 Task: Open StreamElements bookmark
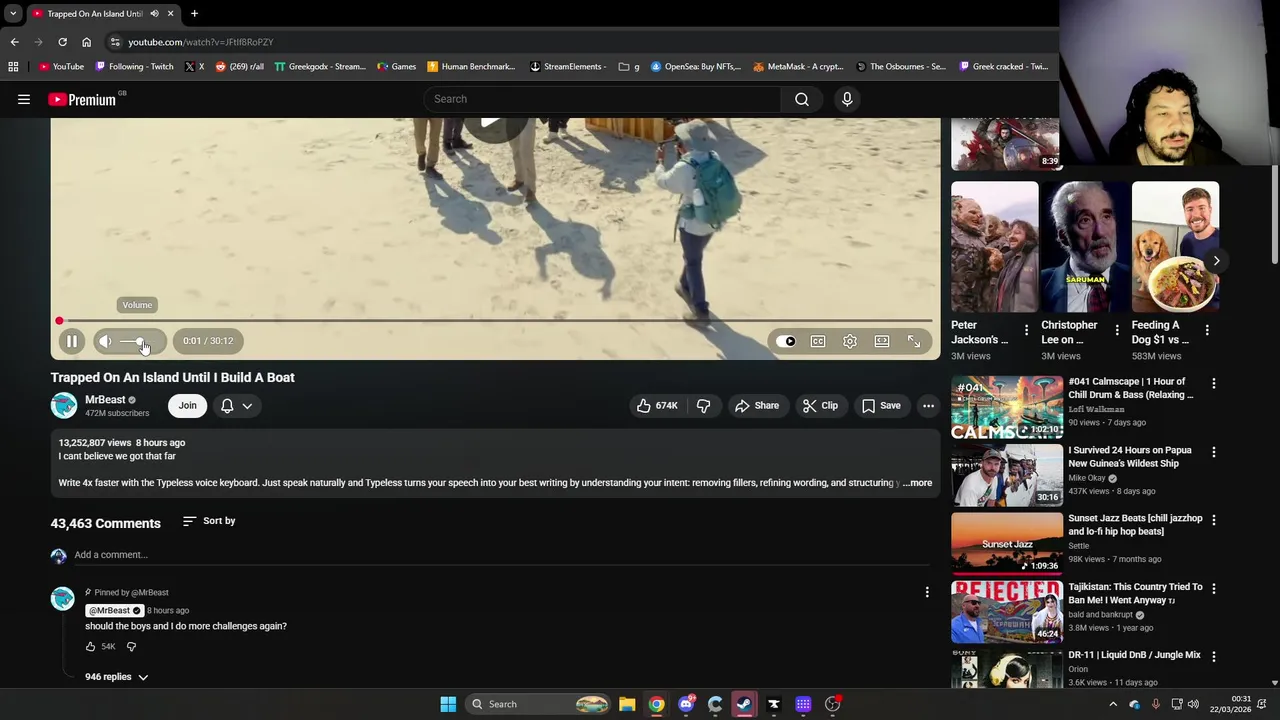click(x=568, y=66)
